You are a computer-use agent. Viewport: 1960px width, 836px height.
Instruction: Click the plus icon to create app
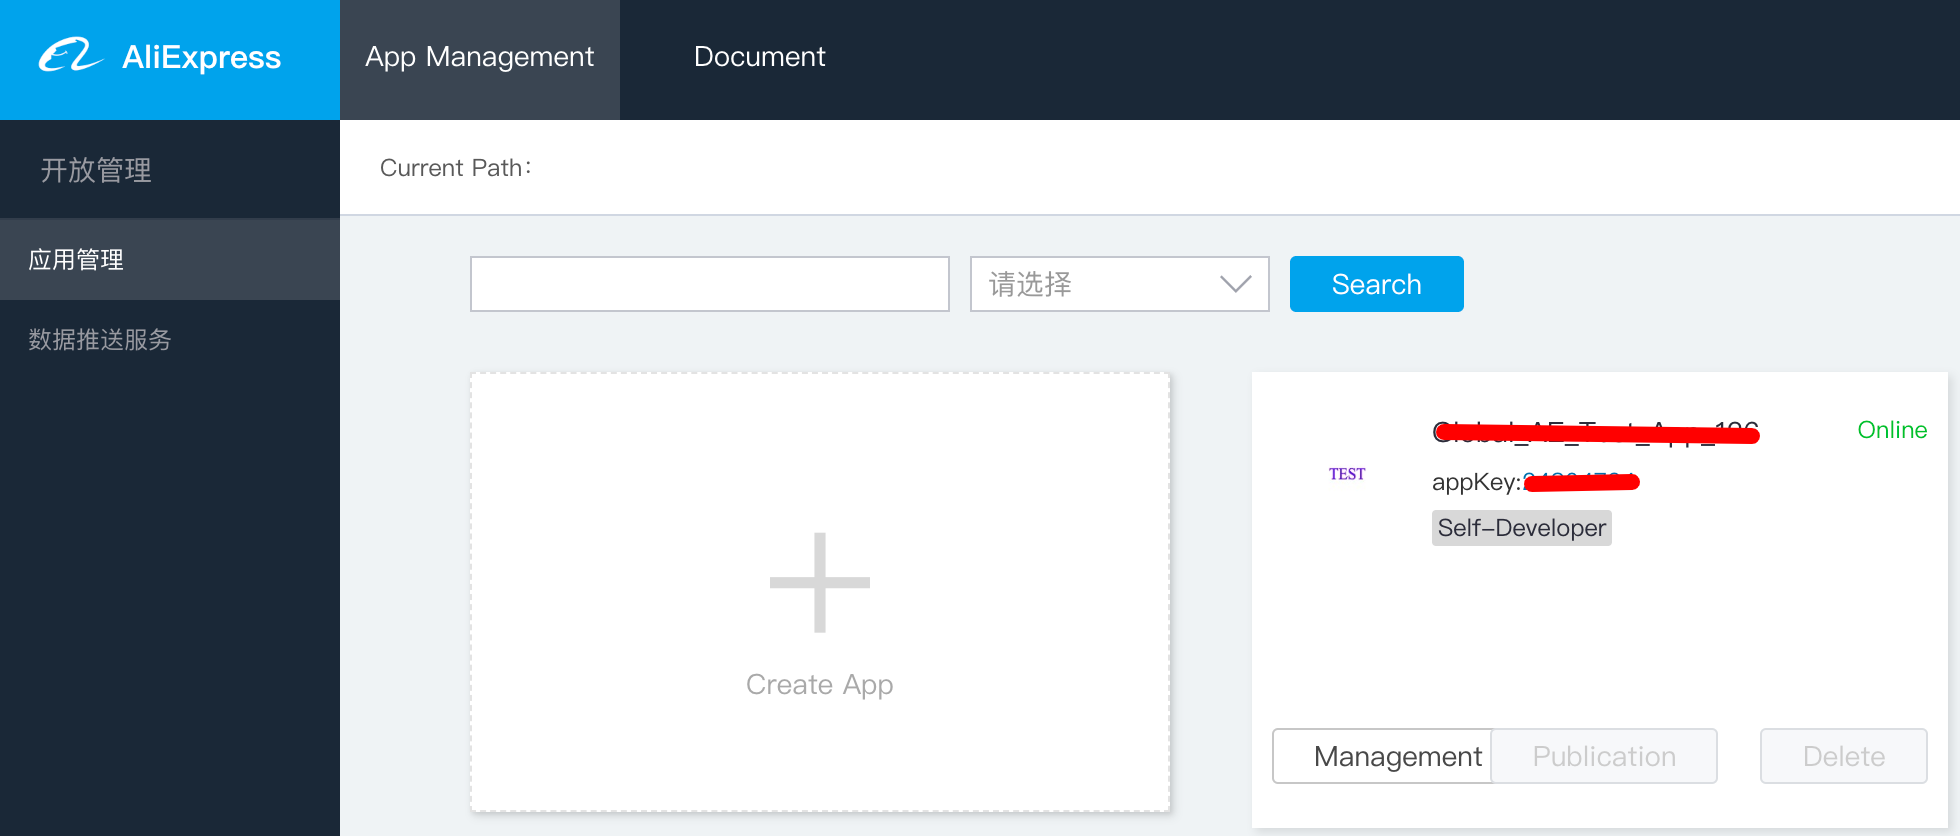click(x=820, y=583)
